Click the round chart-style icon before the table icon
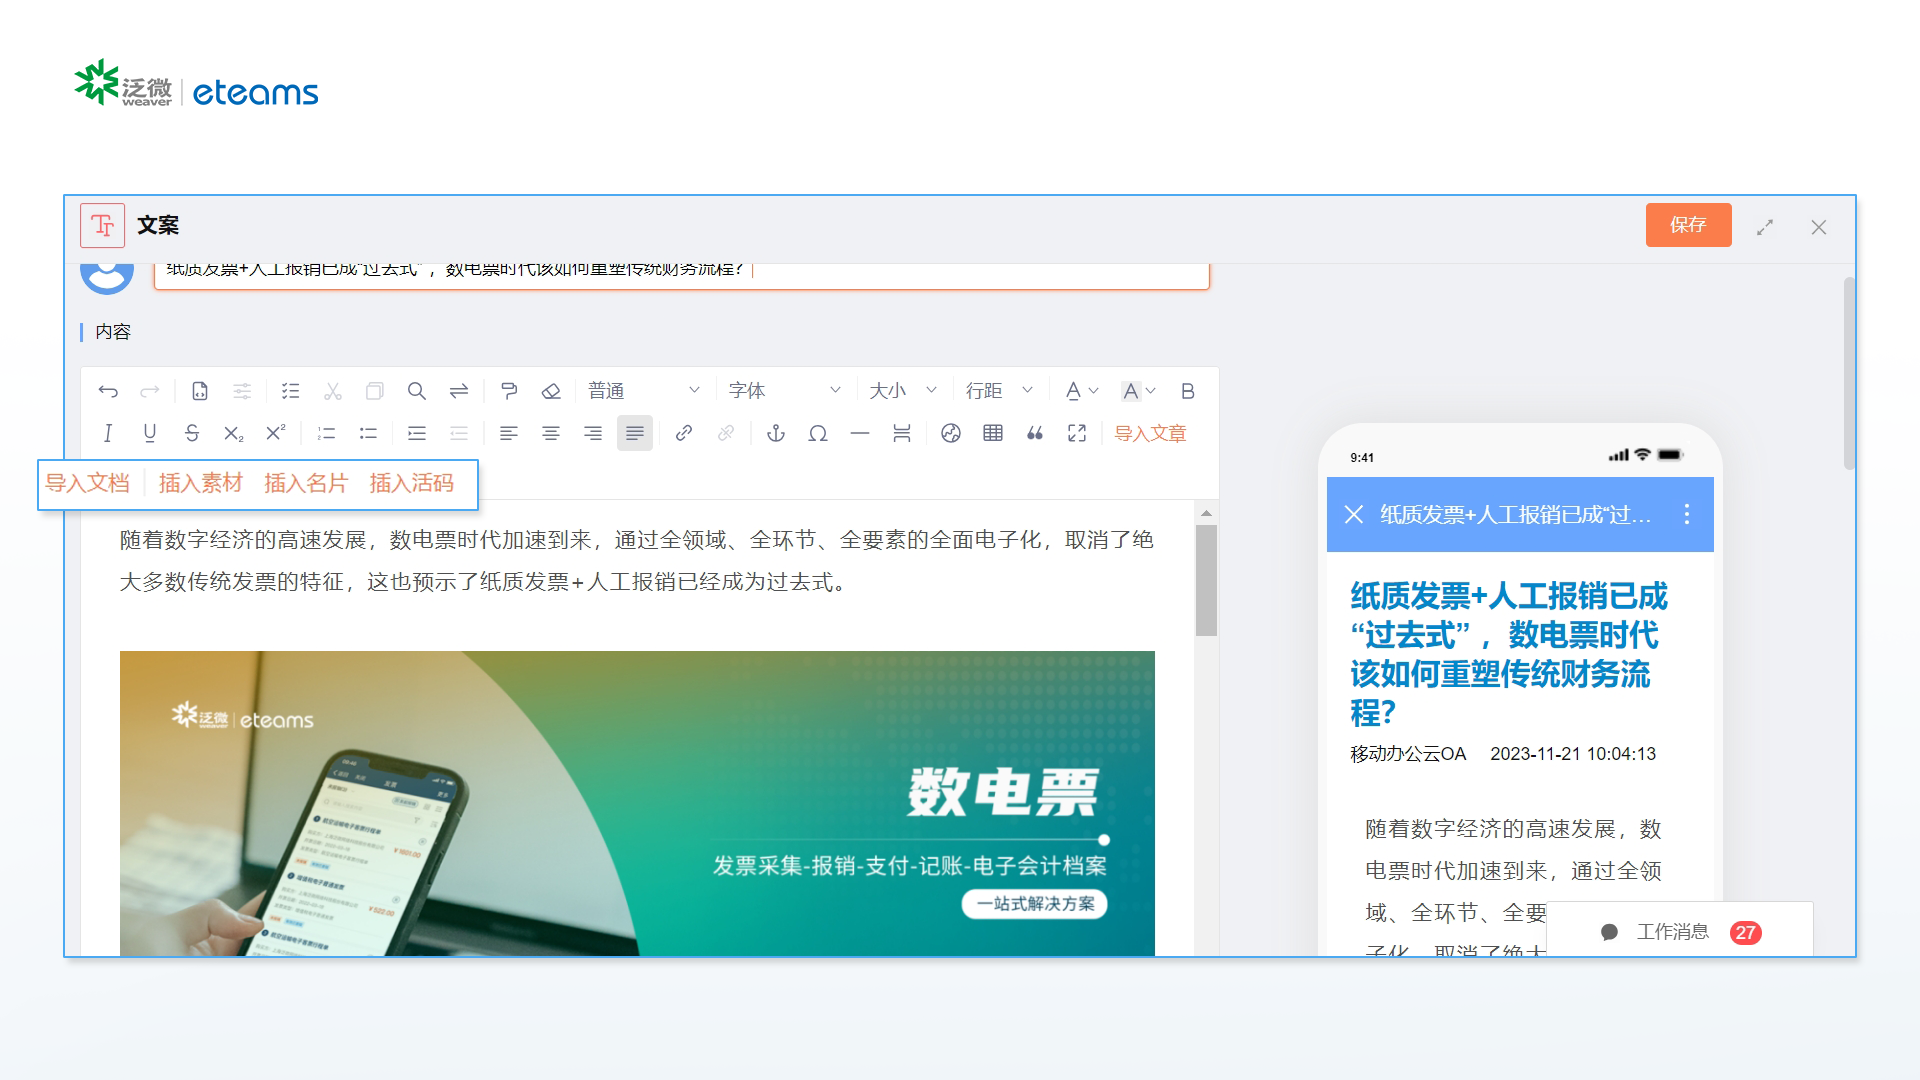 point(951,433)
